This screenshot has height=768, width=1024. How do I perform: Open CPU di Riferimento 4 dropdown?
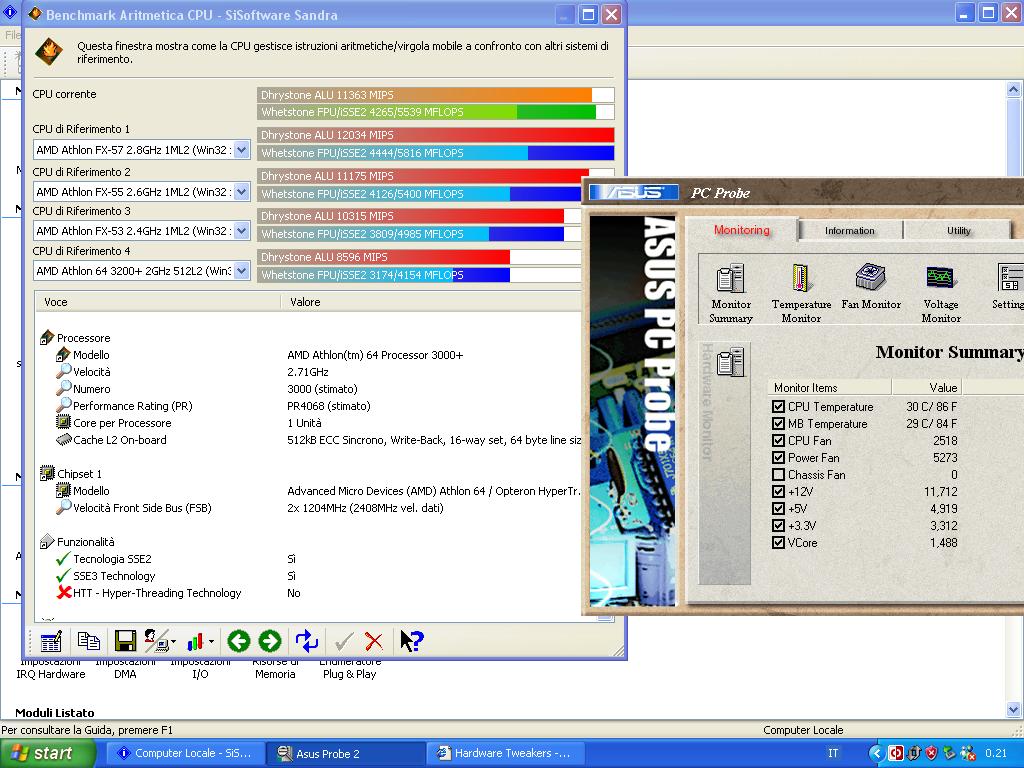tap(241, 270)
